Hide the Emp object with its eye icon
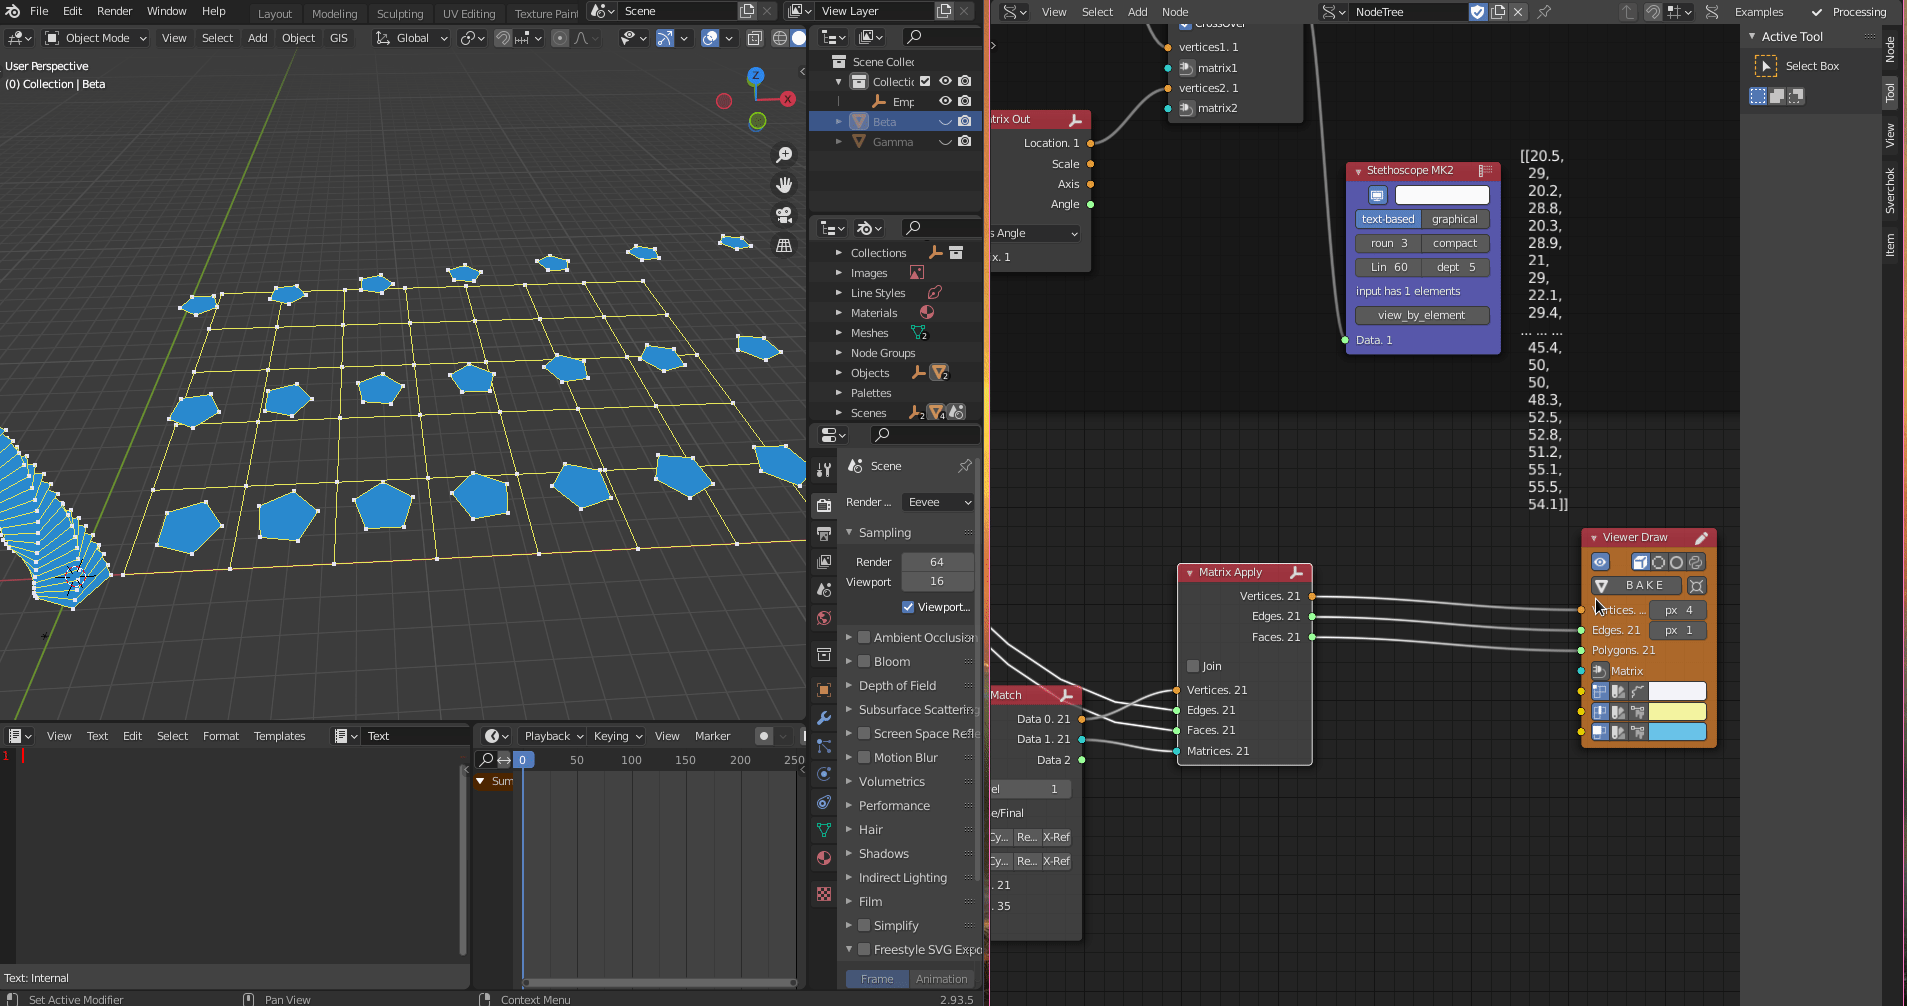 (x=945, y=101)
